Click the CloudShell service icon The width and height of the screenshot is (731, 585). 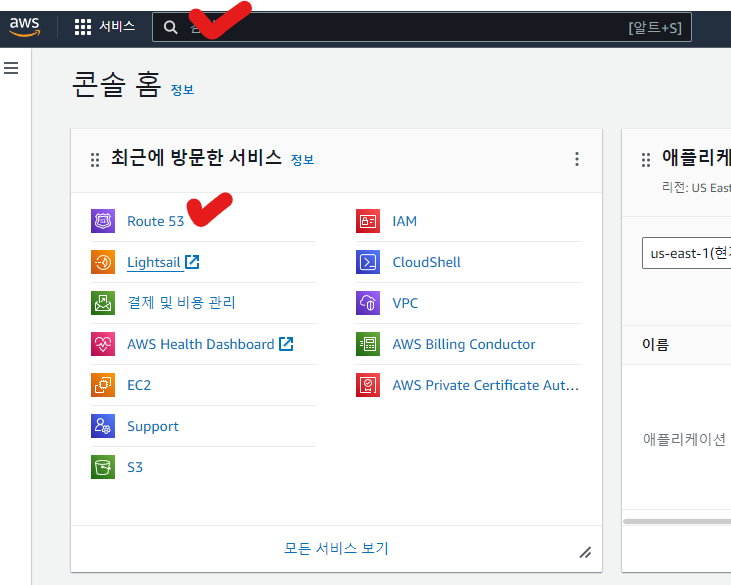point(368,262)
